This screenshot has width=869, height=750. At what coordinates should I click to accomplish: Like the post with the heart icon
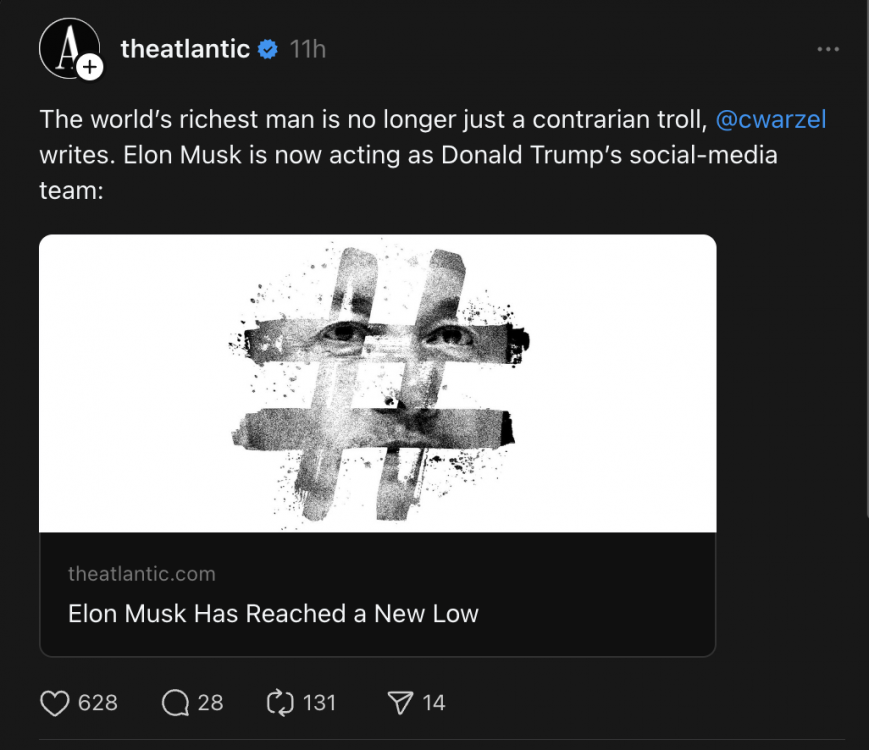pyautogui.click(x=54, y=703)
